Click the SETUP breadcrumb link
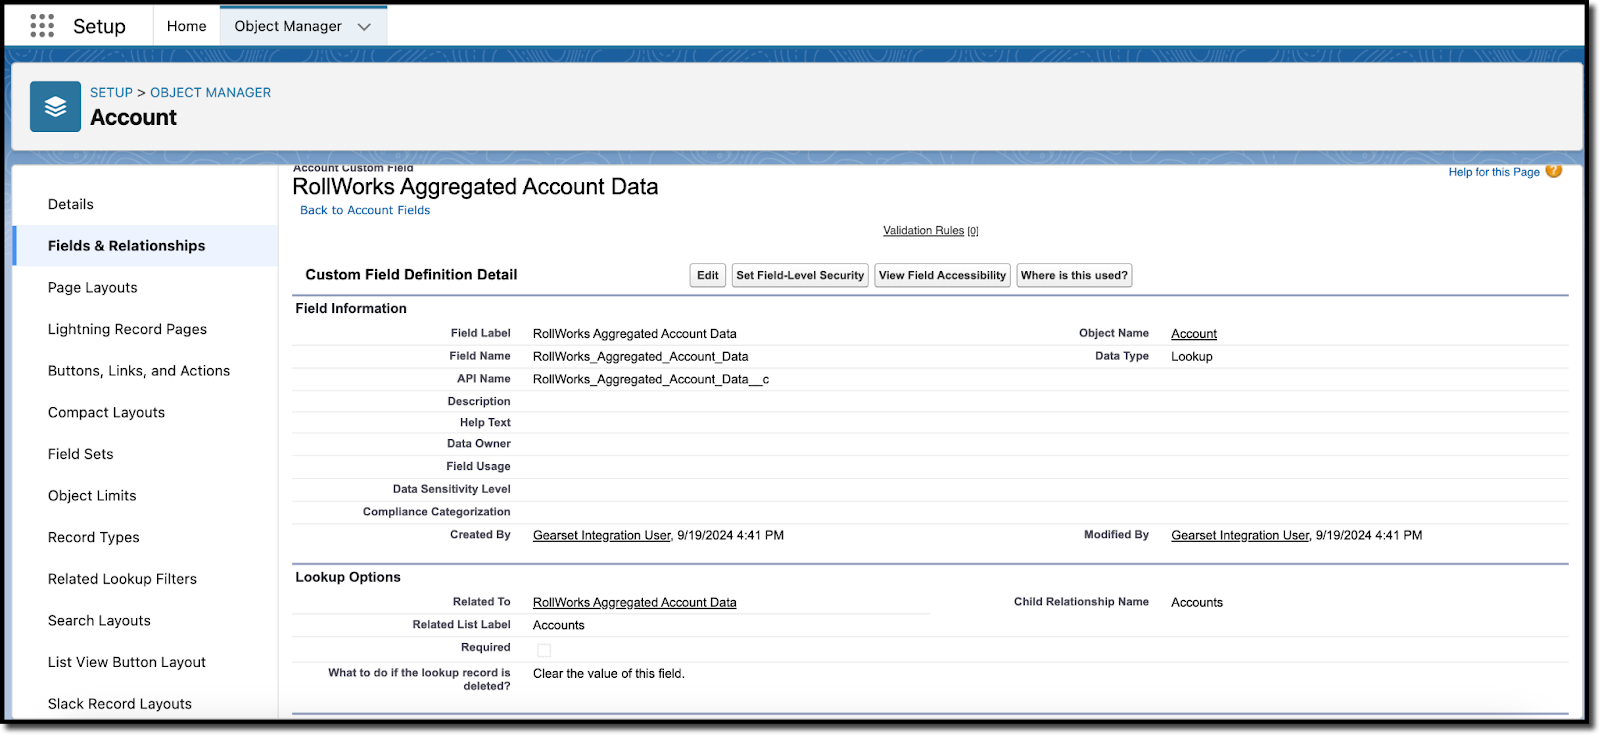 [x=111, y=92]
